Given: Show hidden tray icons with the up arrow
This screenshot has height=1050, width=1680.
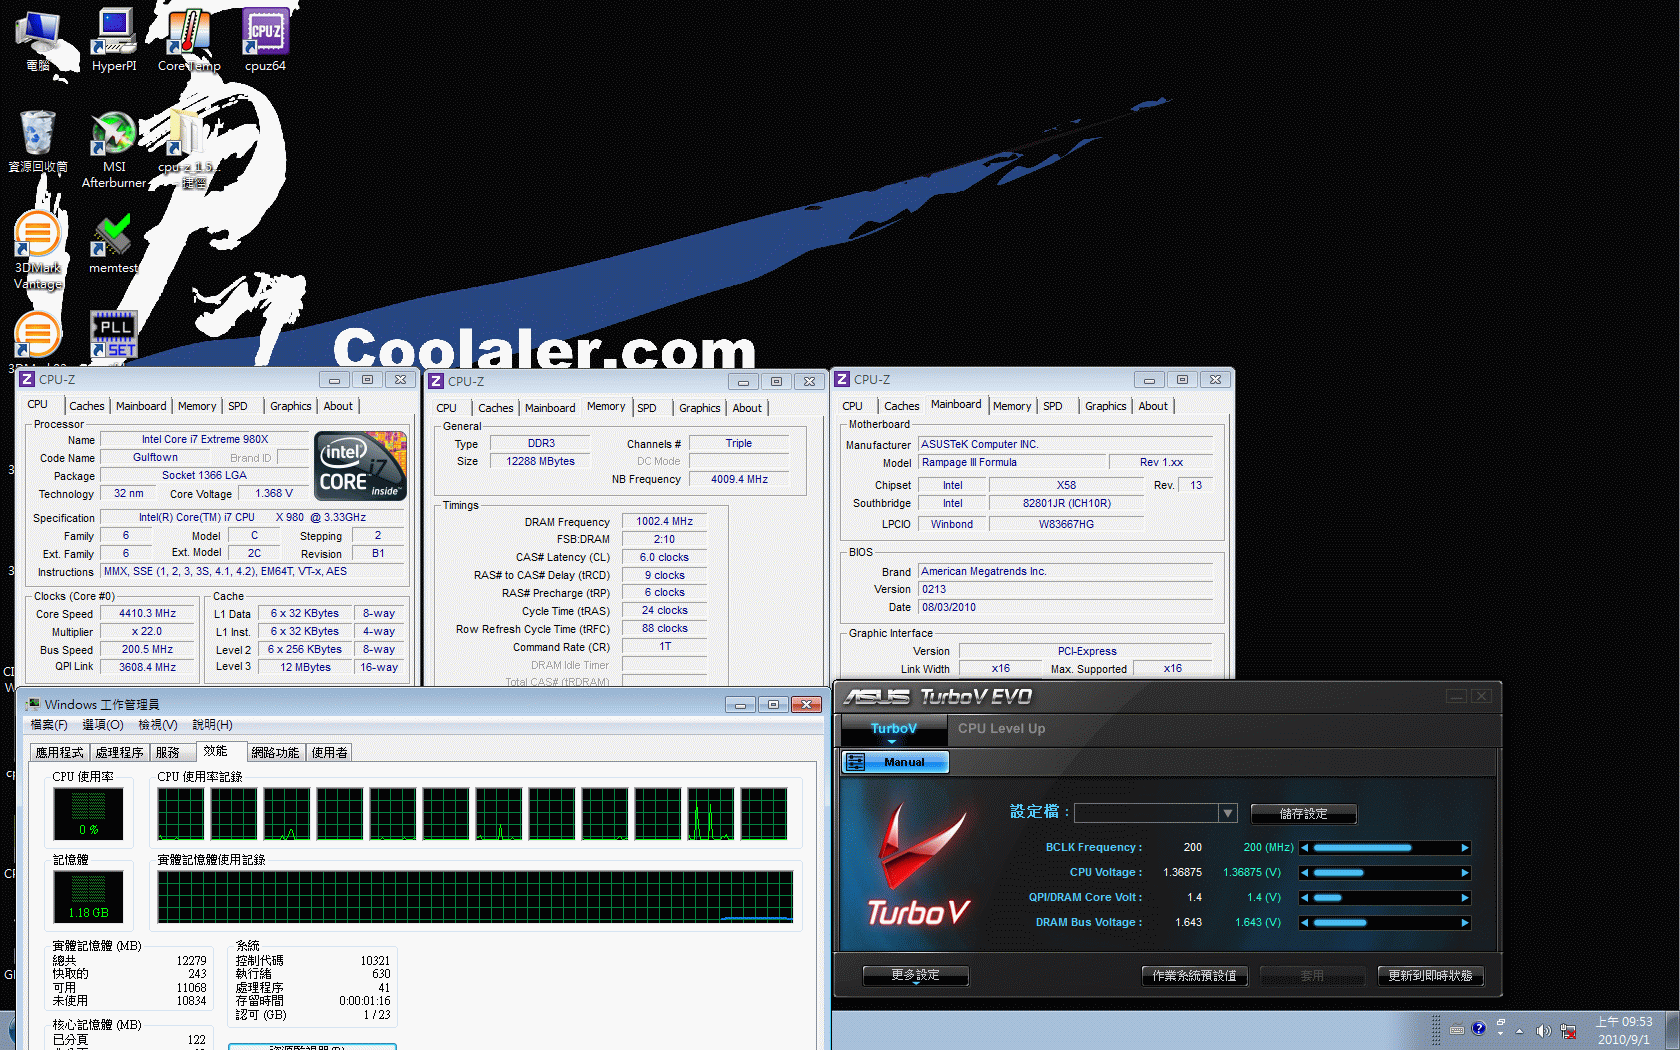Looking at the screenshot, I should [x=1520, y=1031].
